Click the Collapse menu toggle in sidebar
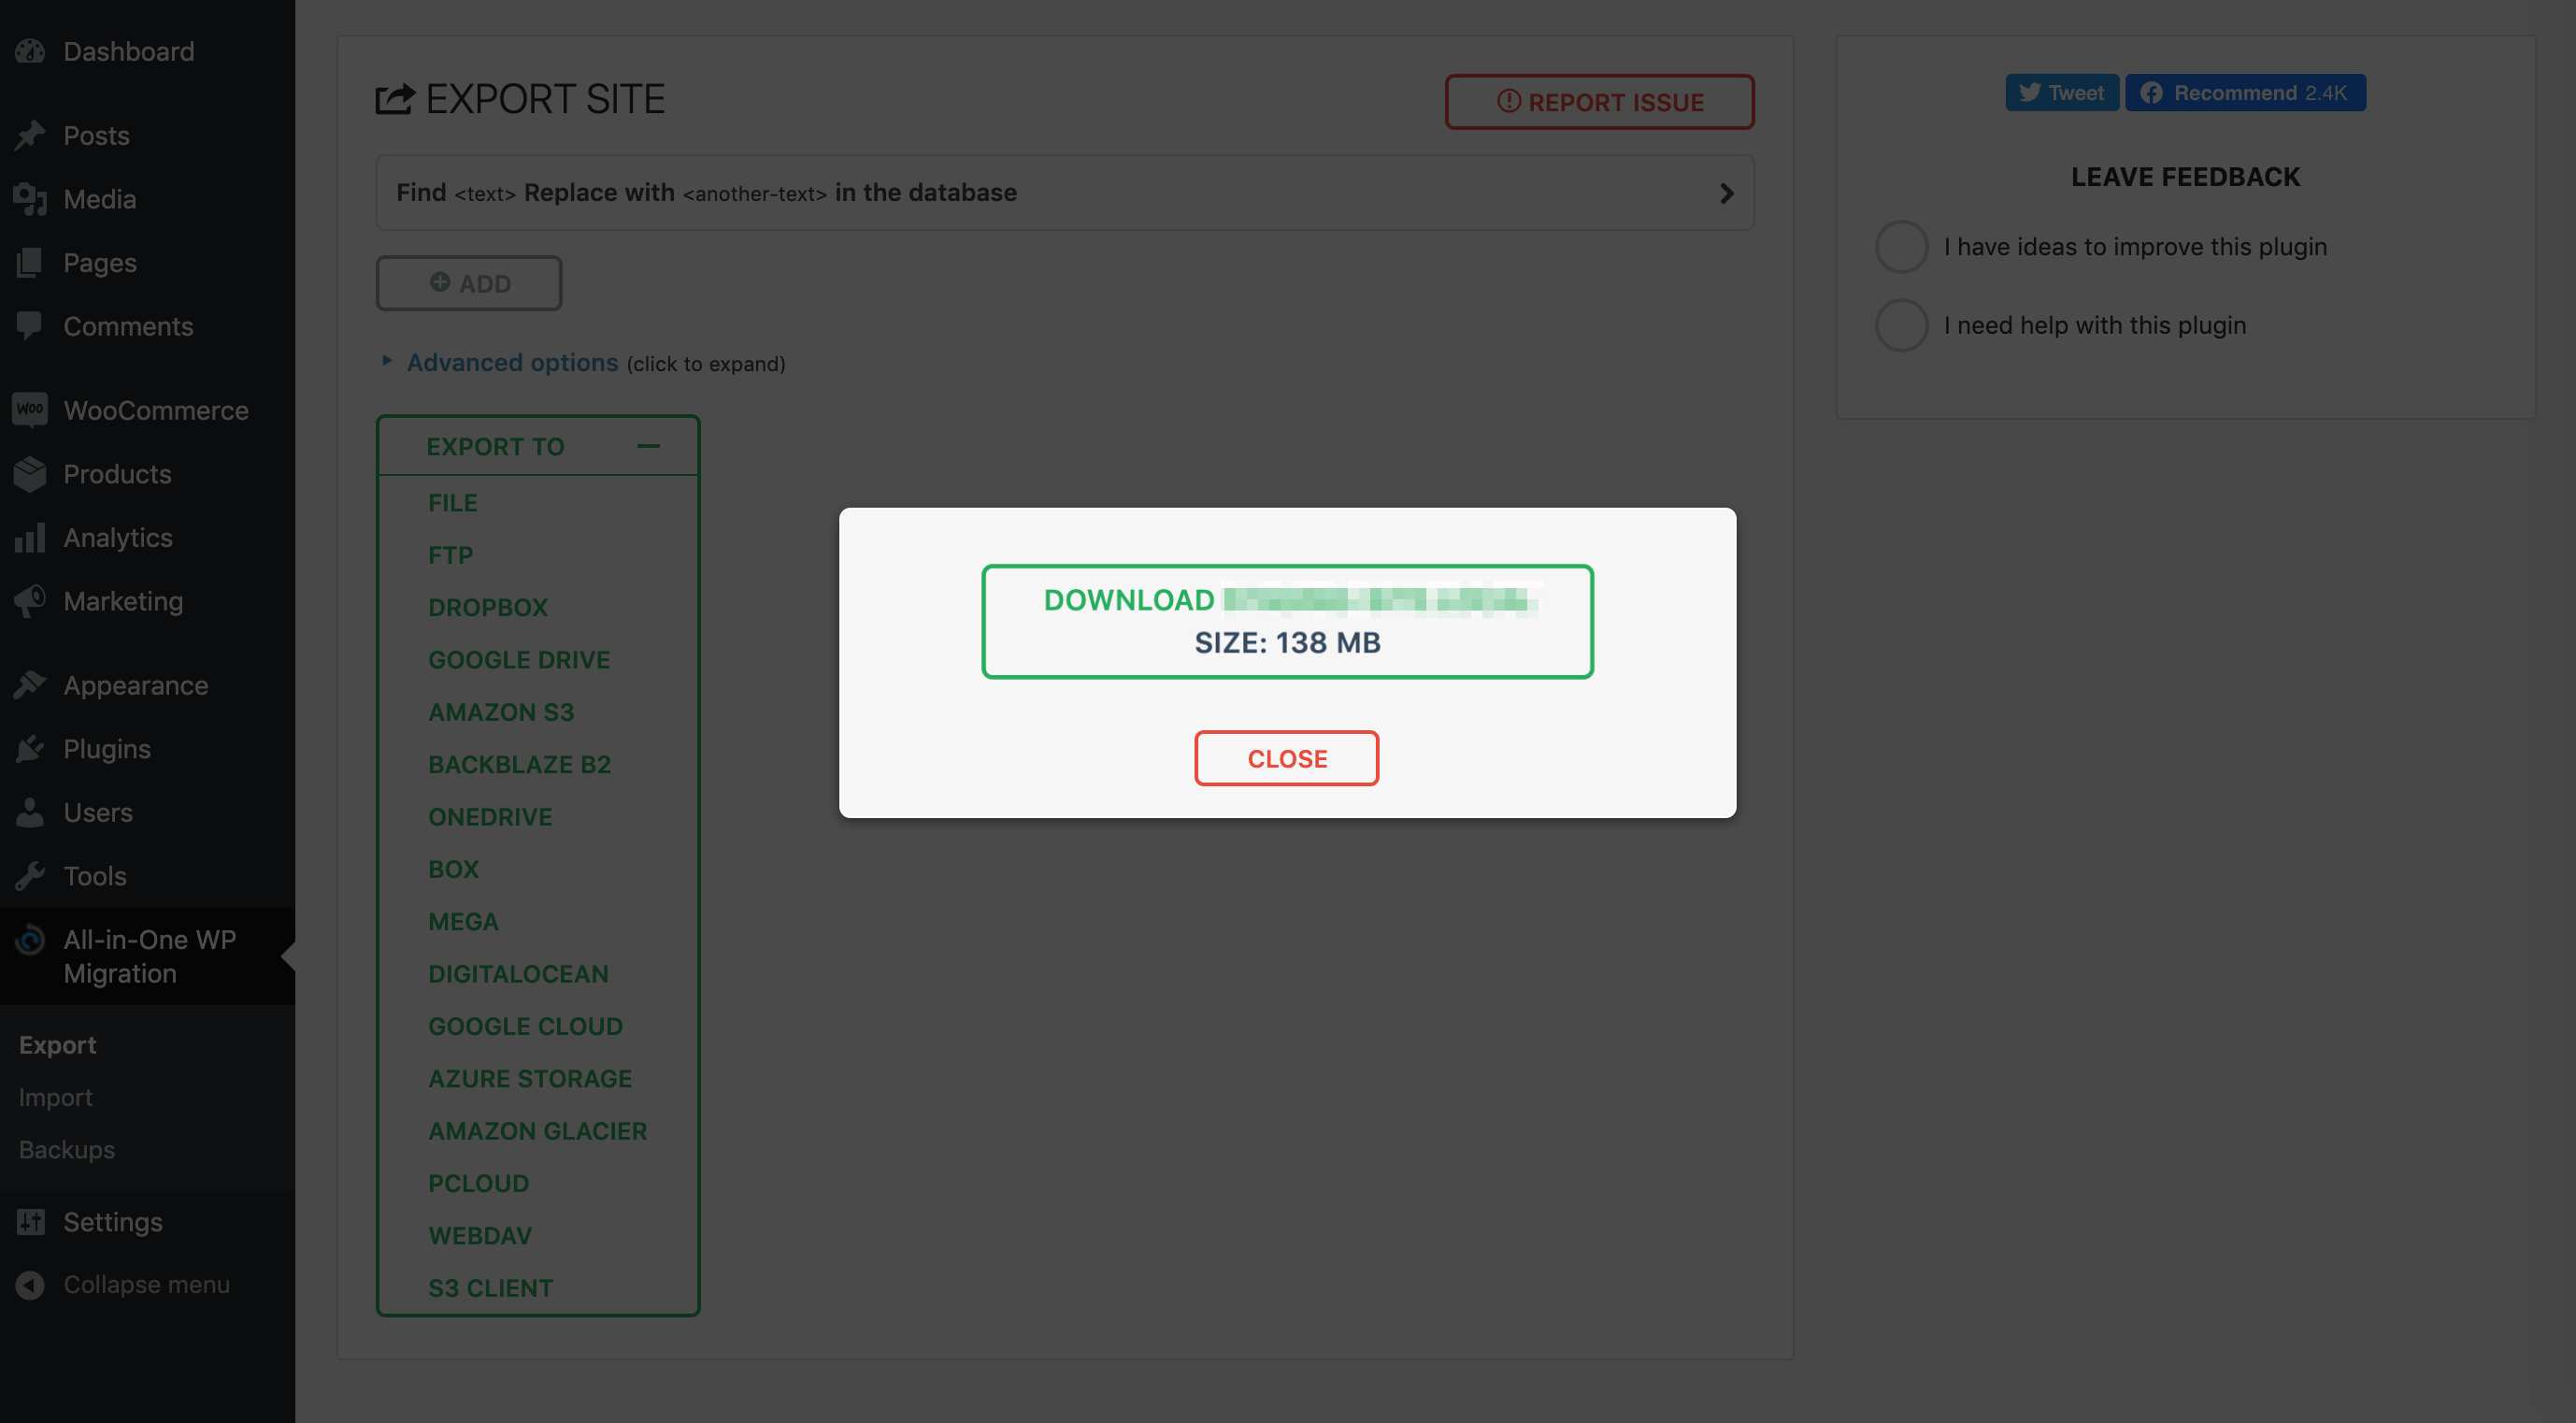 pos(146,1283)
